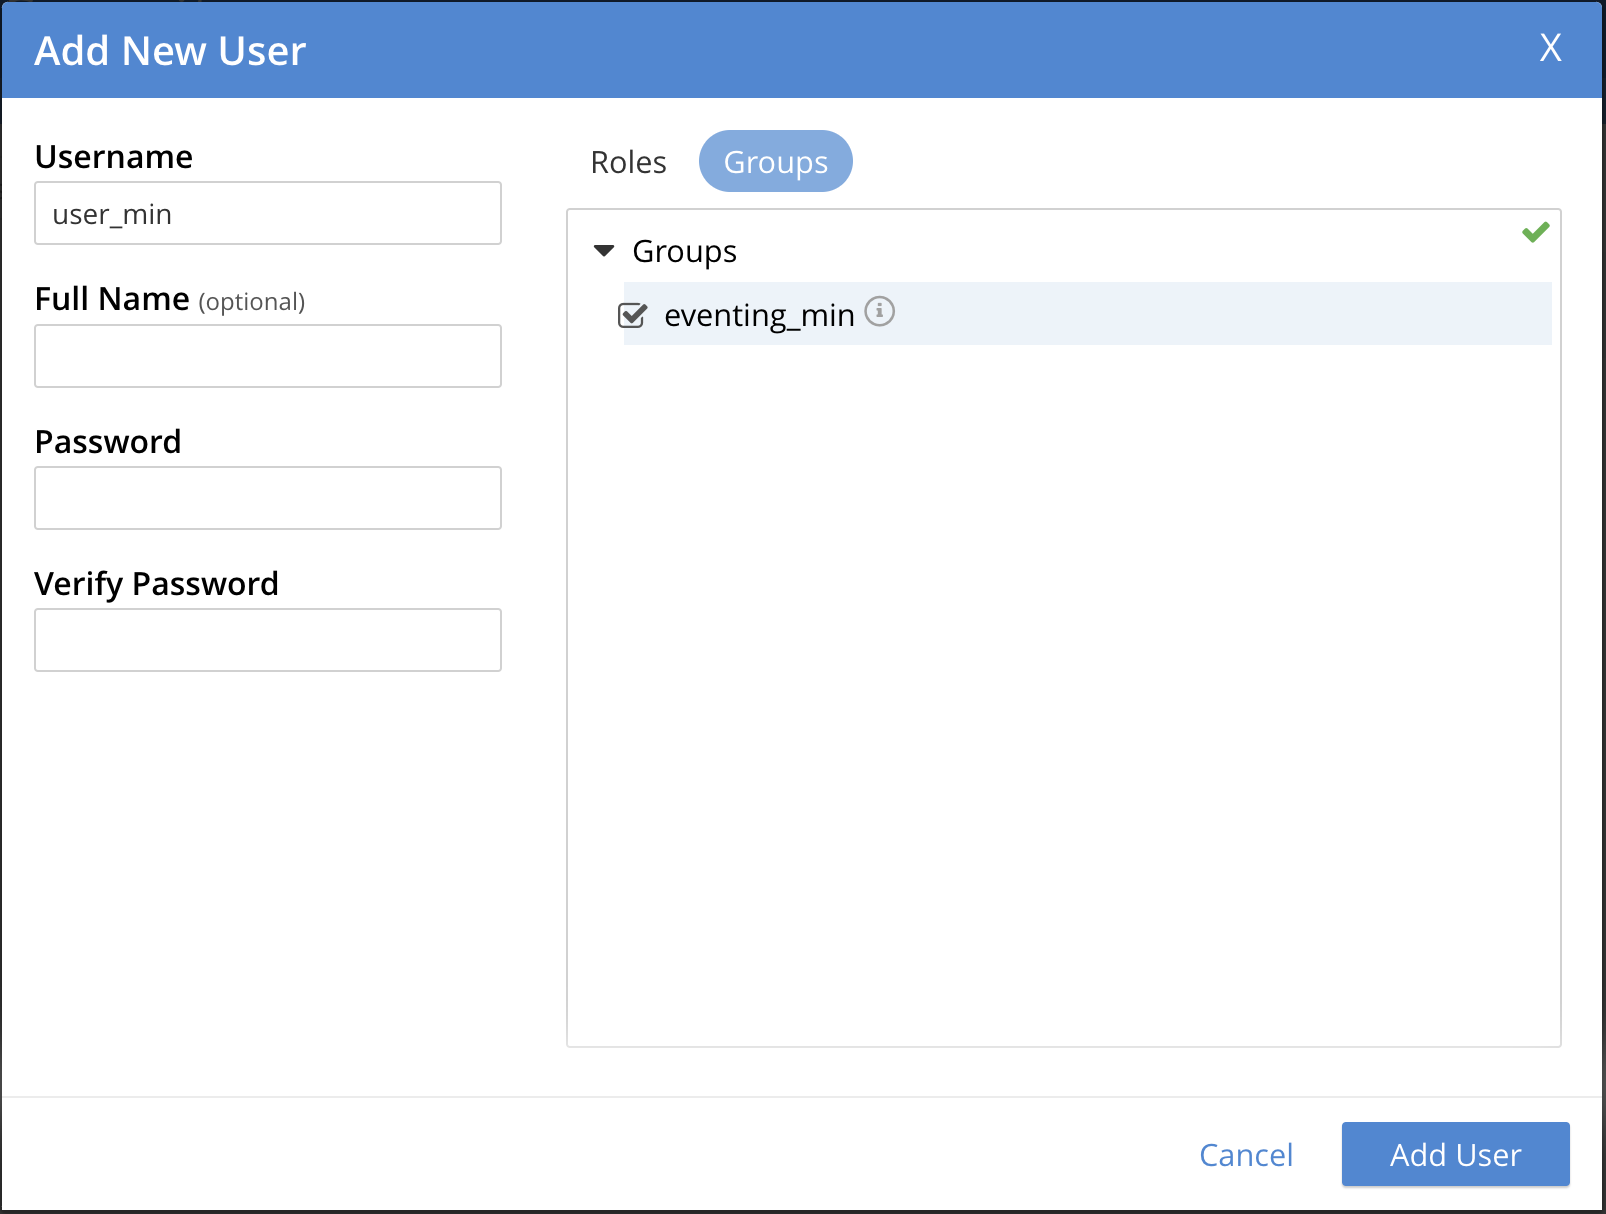Click the green checkmark in the groups panel

click(1535, 233)
